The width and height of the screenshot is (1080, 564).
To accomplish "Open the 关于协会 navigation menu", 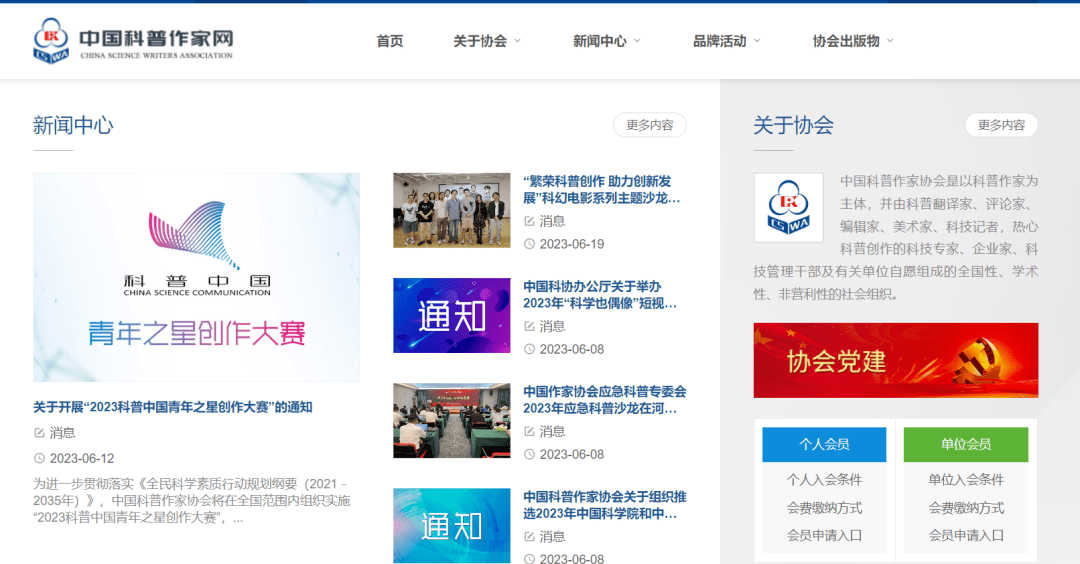I will (x=480, y=41).
